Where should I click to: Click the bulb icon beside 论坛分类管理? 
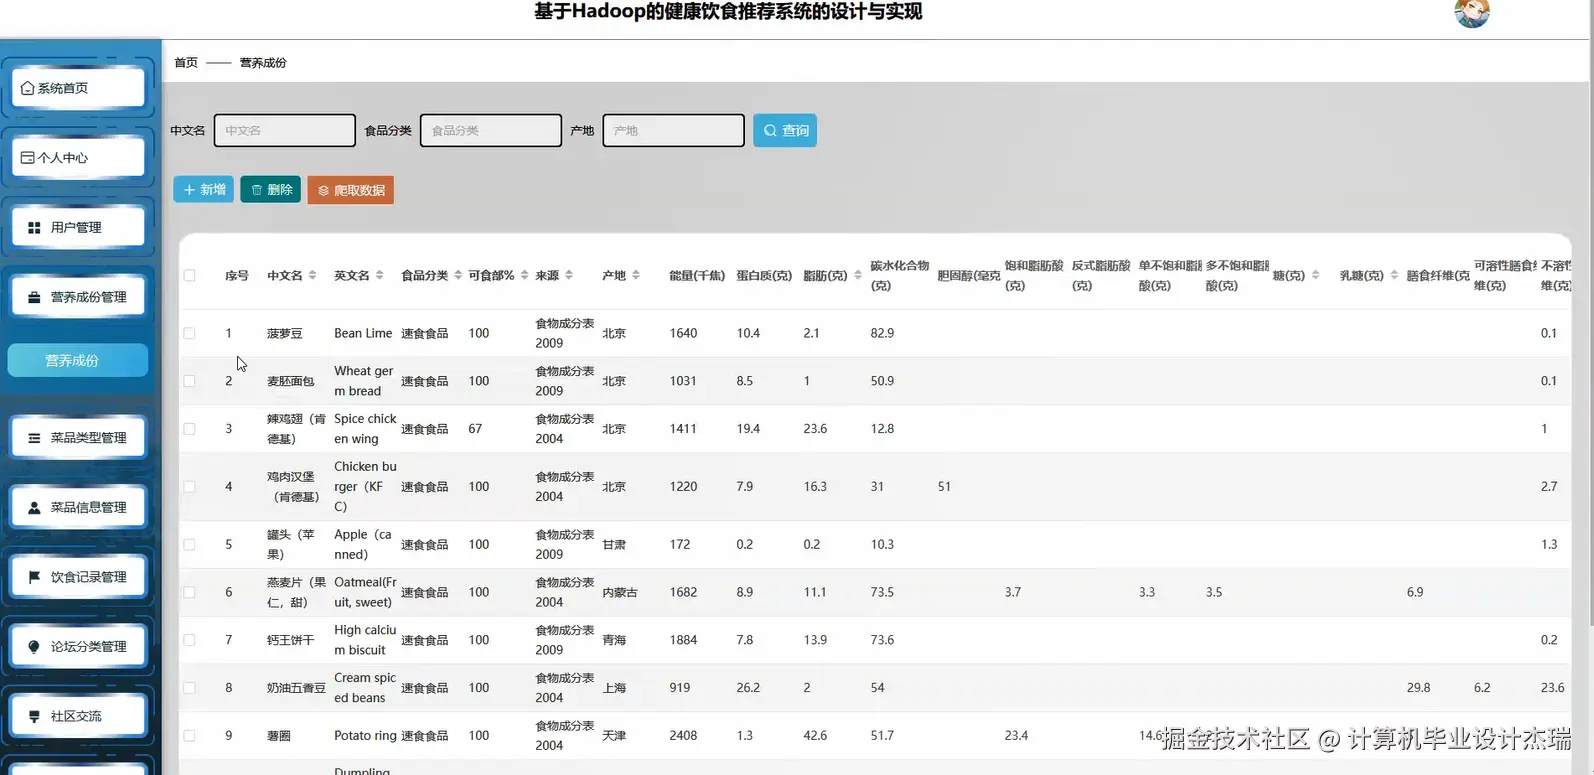pos(34,647)
